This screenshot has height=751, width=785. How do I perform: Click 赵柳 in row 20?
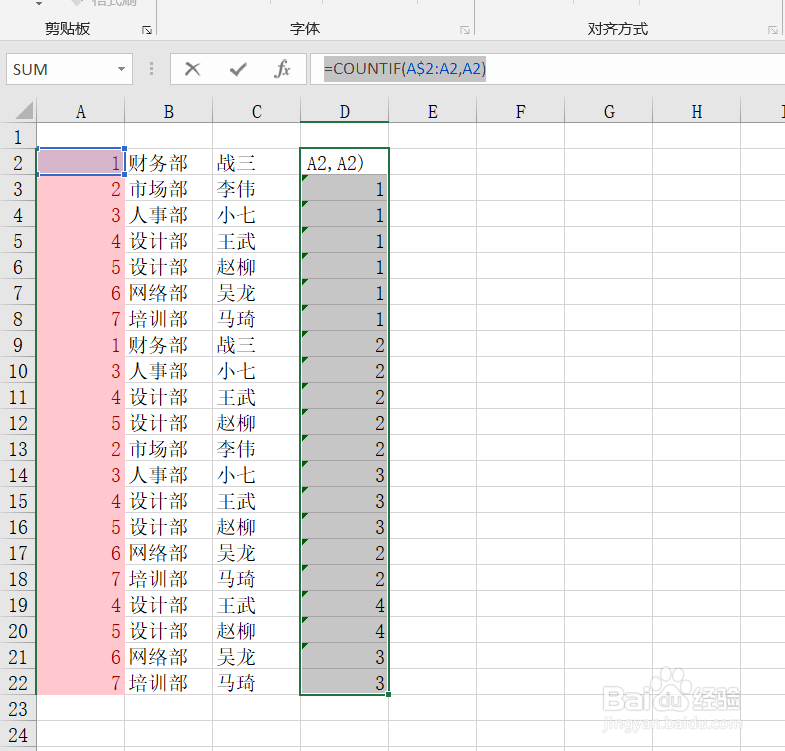point(236,631)
